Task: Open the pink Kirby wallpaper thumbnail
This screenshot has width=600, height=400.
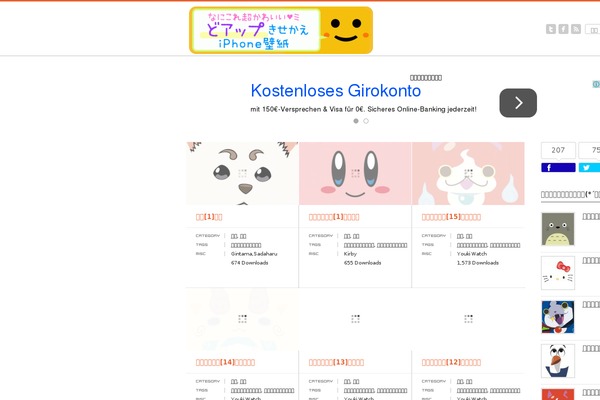Action: coord(355,173)
